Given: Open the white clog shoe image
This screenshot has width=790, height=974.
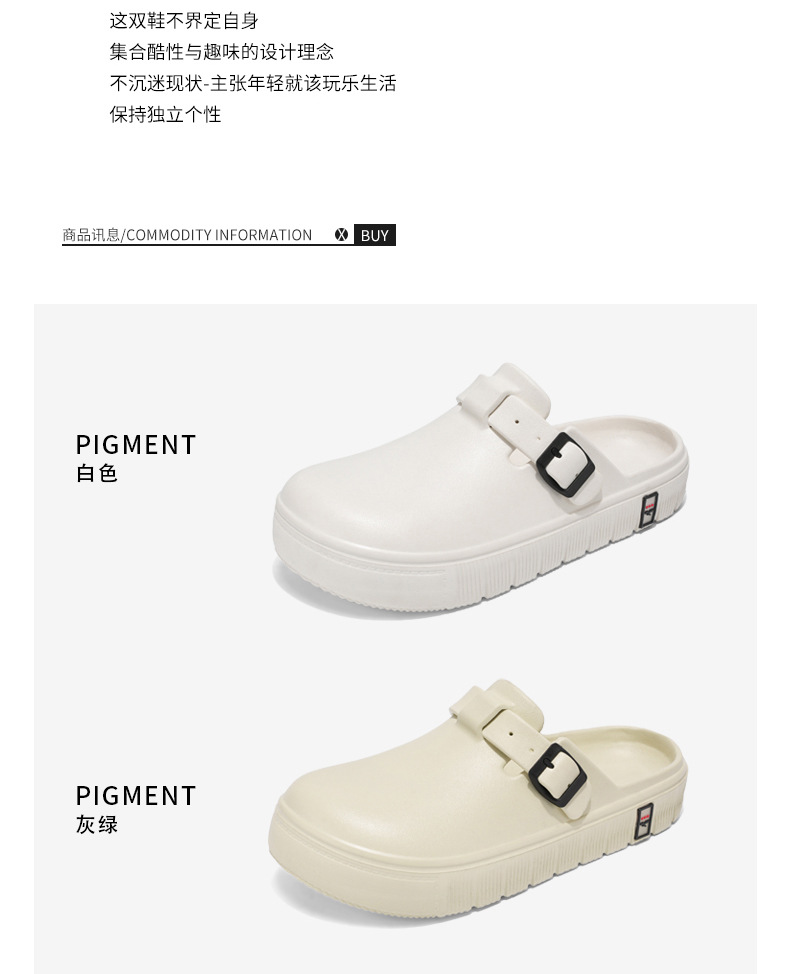Looking at the screenshot, I should [x=480, y=490].
